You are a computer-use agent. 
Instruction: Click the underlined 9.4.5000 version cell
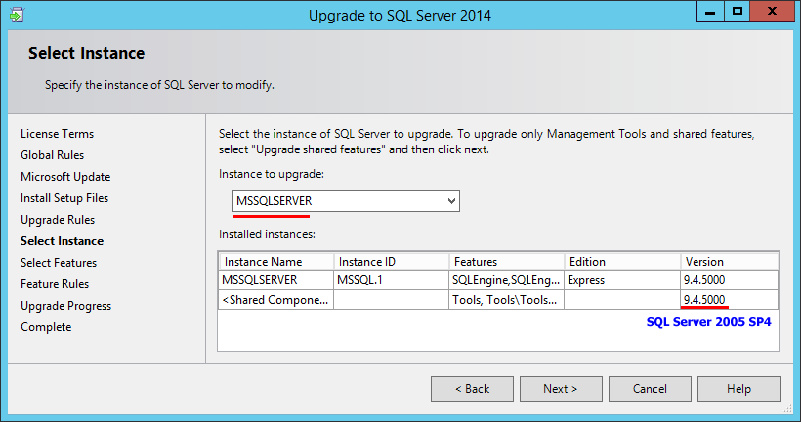(729, 300)
